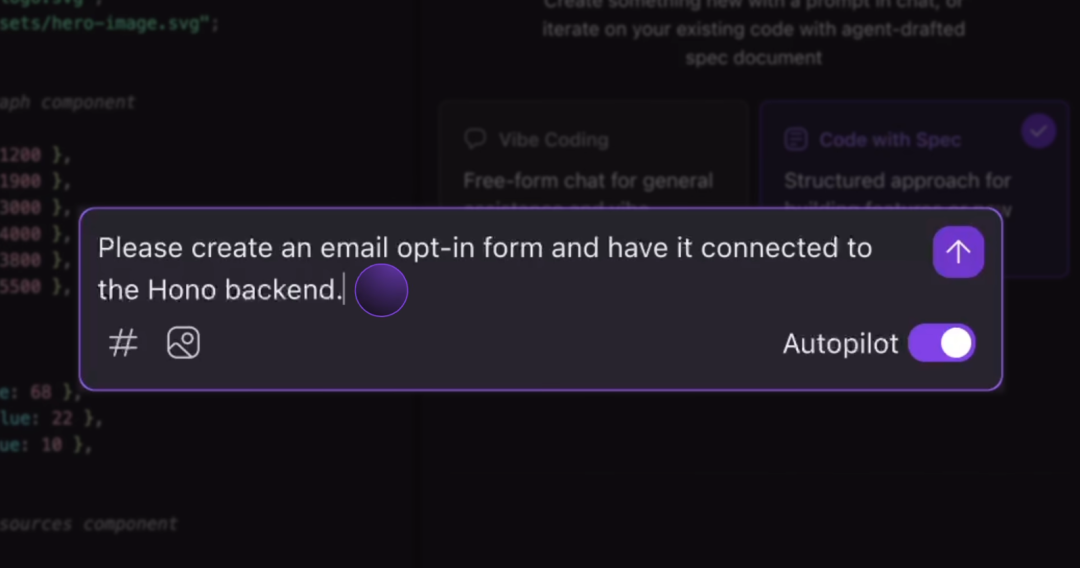Click the word "Please" in the prompt
The image size is (1080, 568).
[141, 248]
